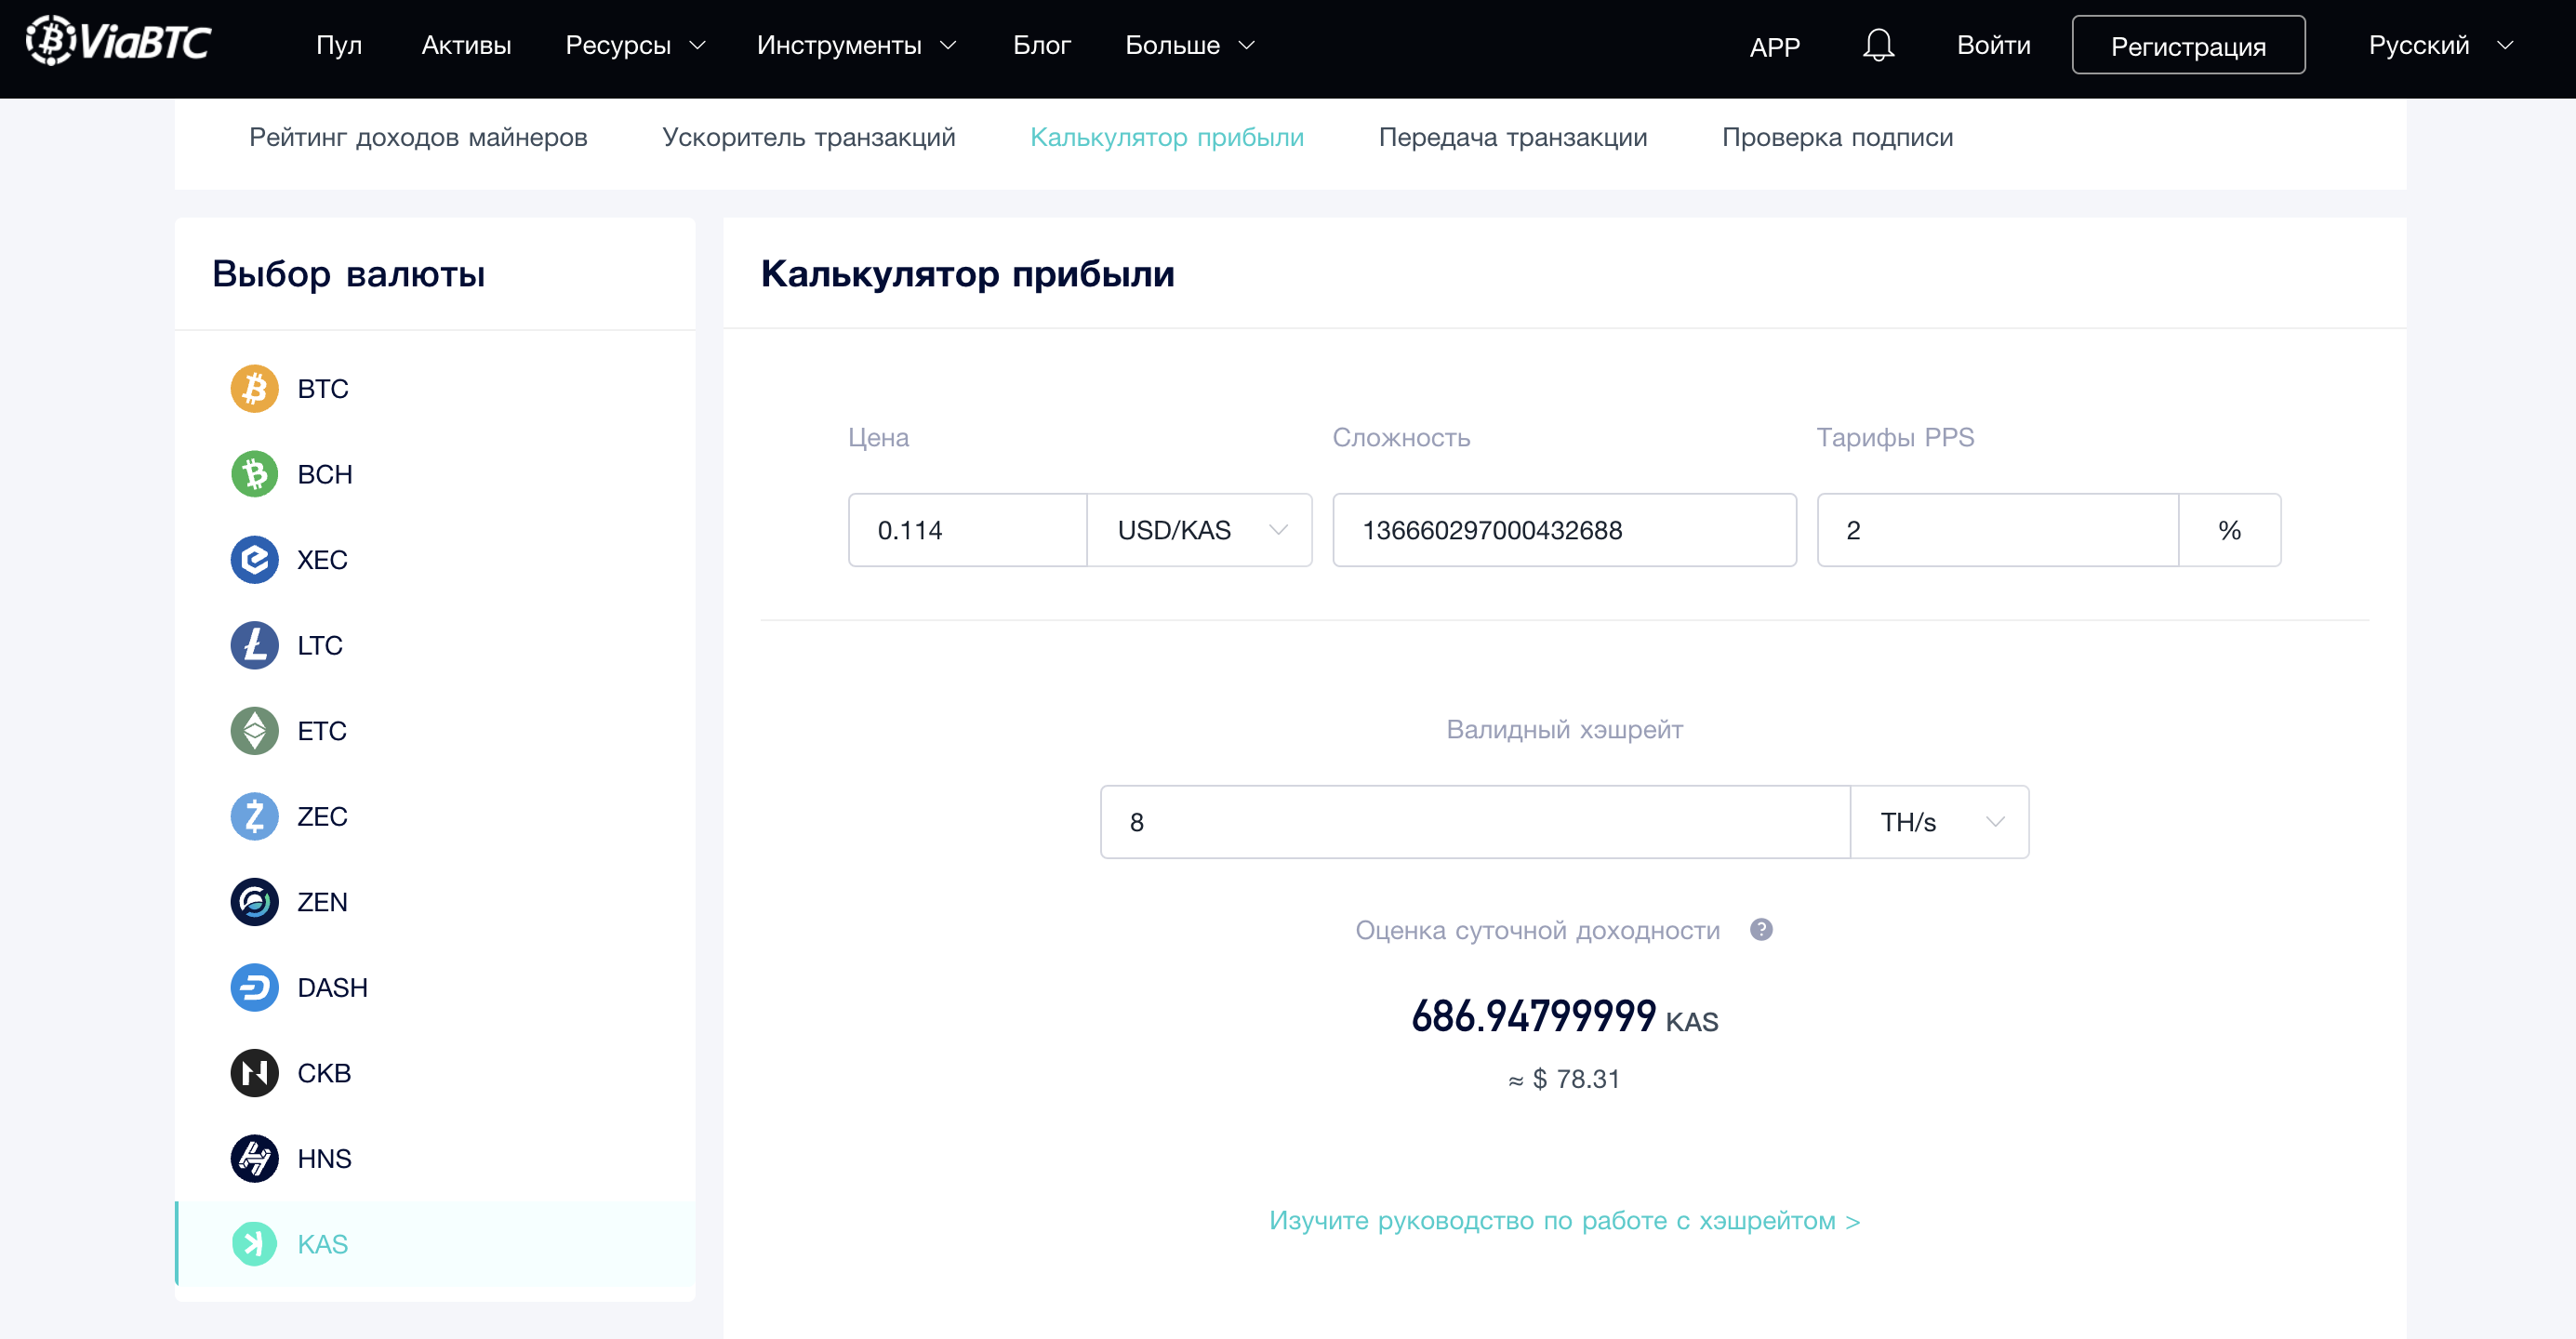Pick the ZEC coin icon
This screenshot has width=2576, height=1339.
pos(254,816)
